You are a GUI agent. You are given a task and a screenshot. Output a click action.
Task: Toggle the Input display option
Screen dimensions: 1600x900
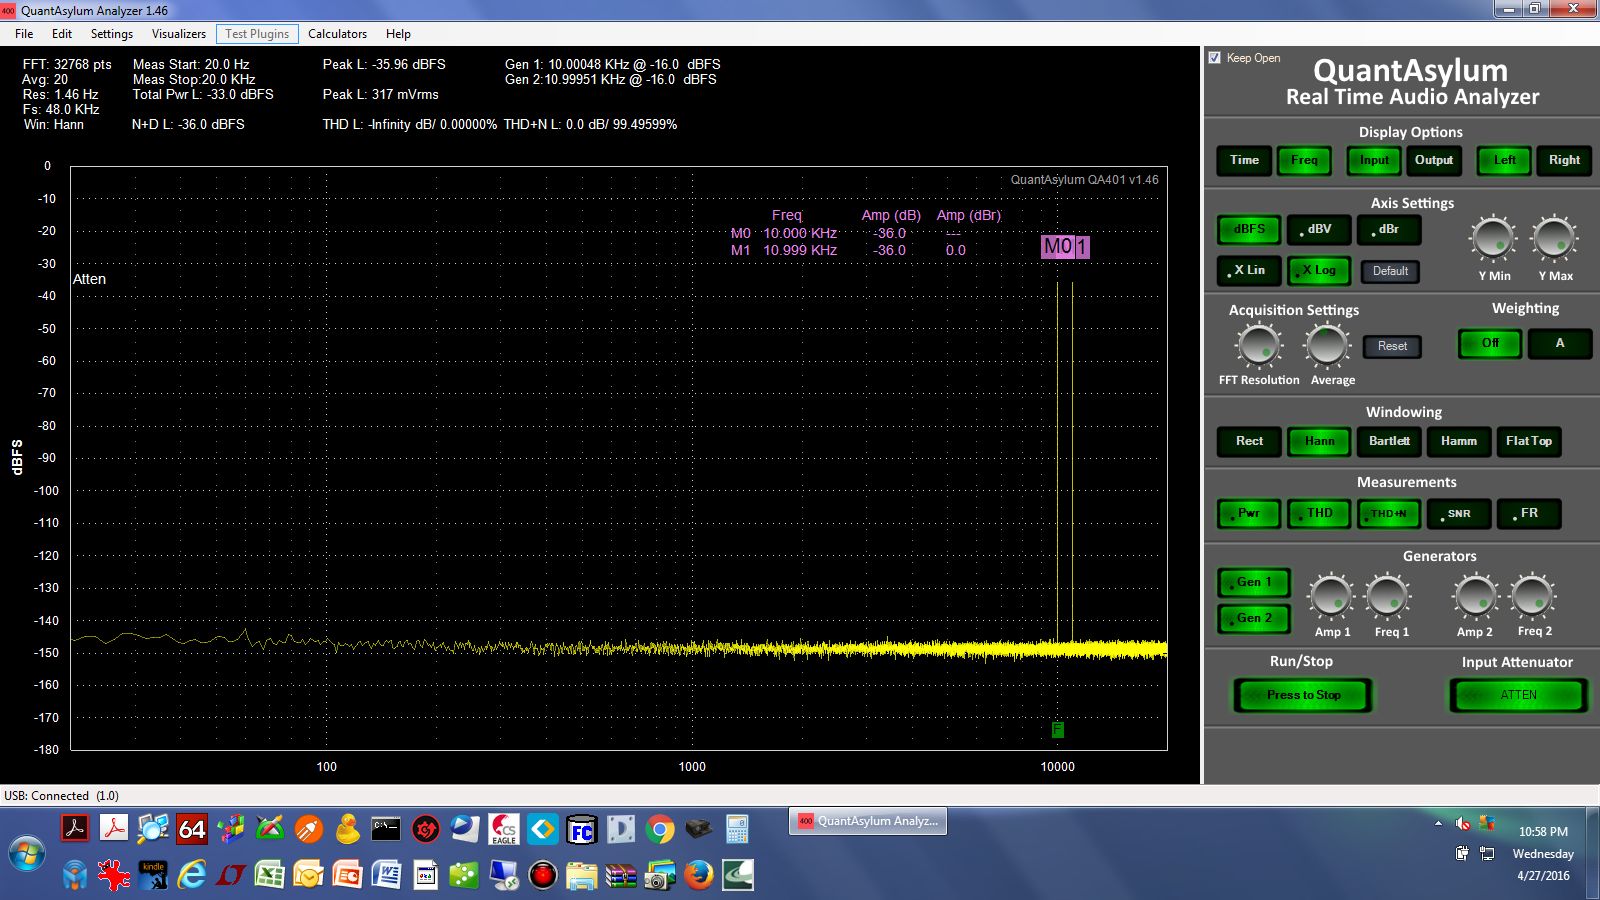coord(1374,160)
